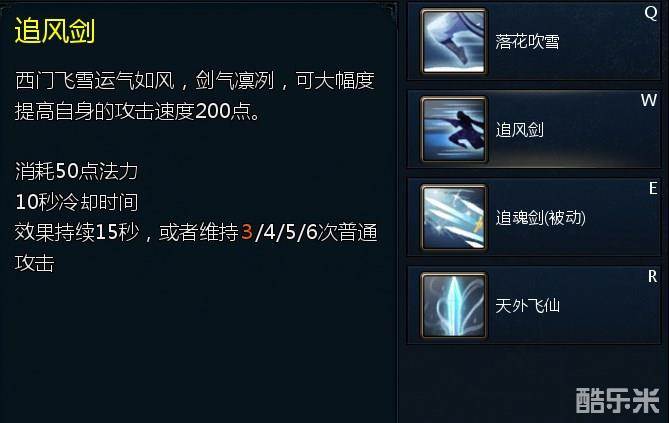
Task: Click the E hotkey letter
Action: pos(653,188)
